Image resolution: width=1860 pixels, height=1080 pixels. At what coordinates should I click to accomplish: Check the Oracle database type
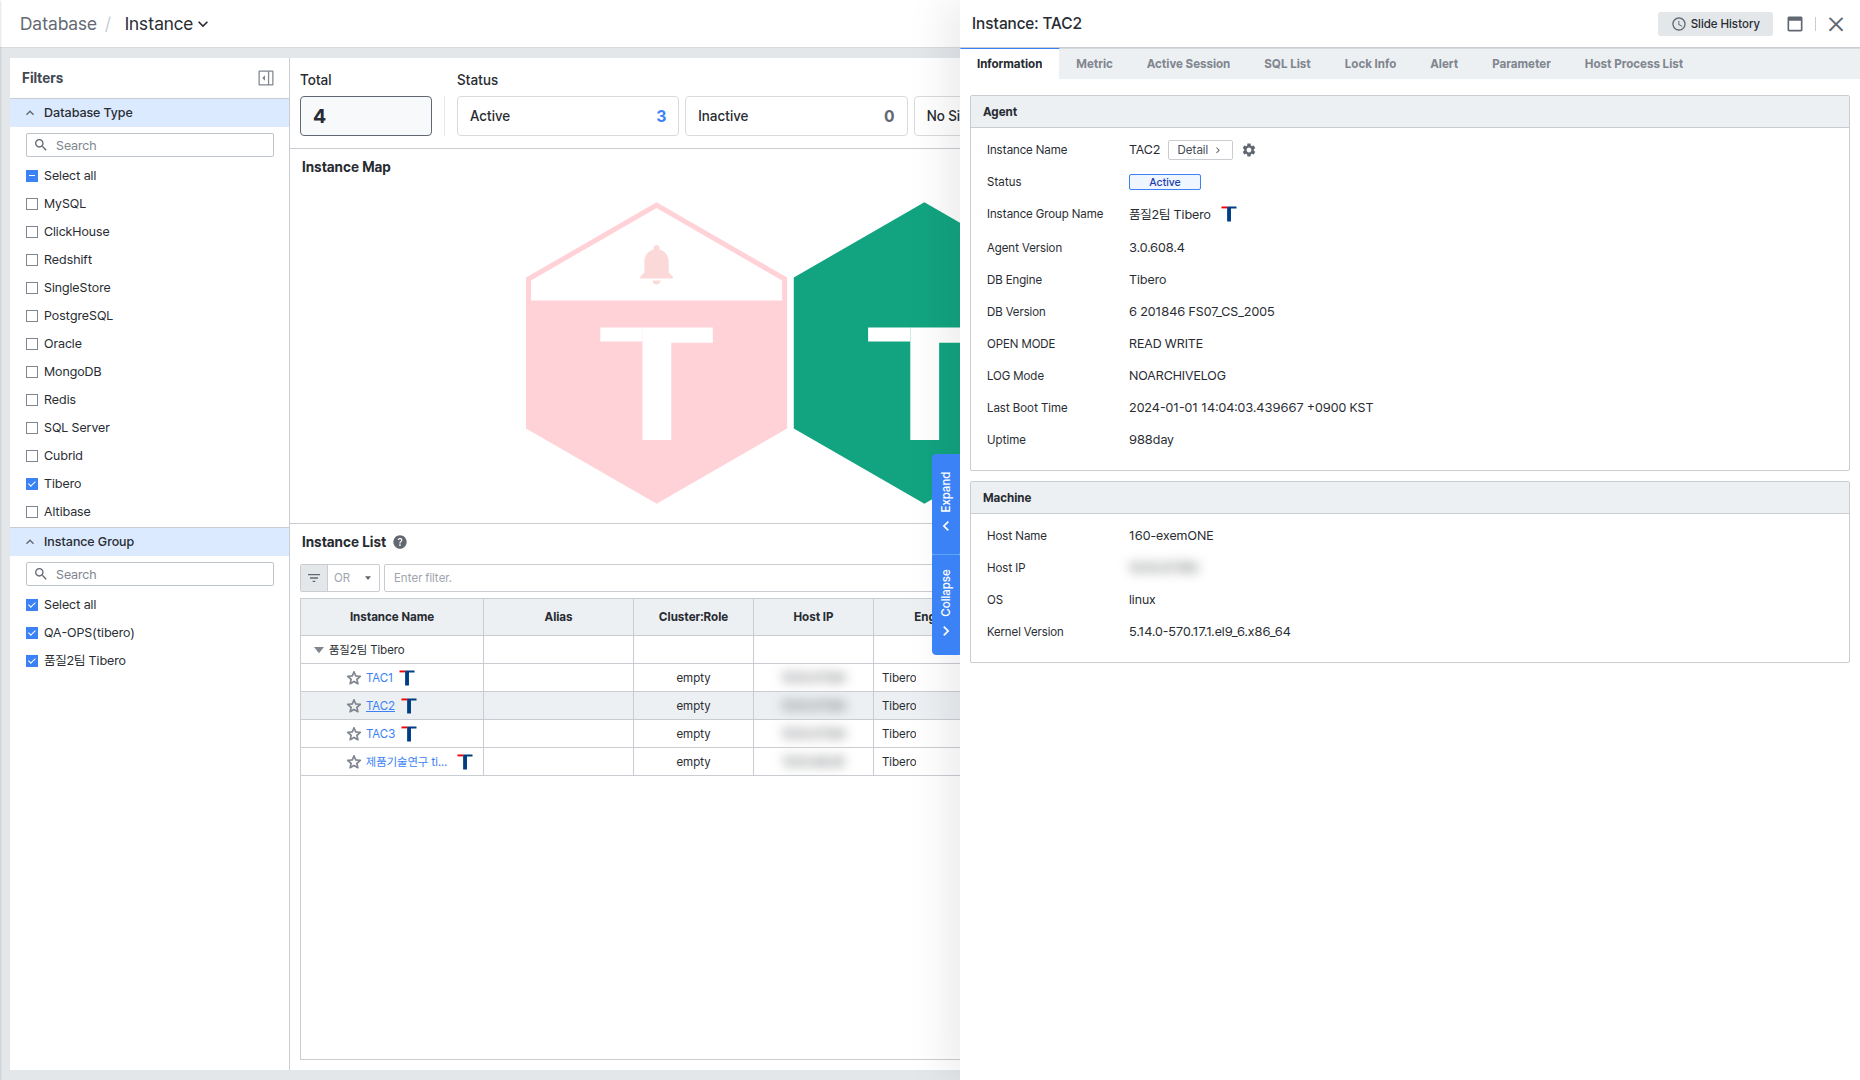click(32, 344)
